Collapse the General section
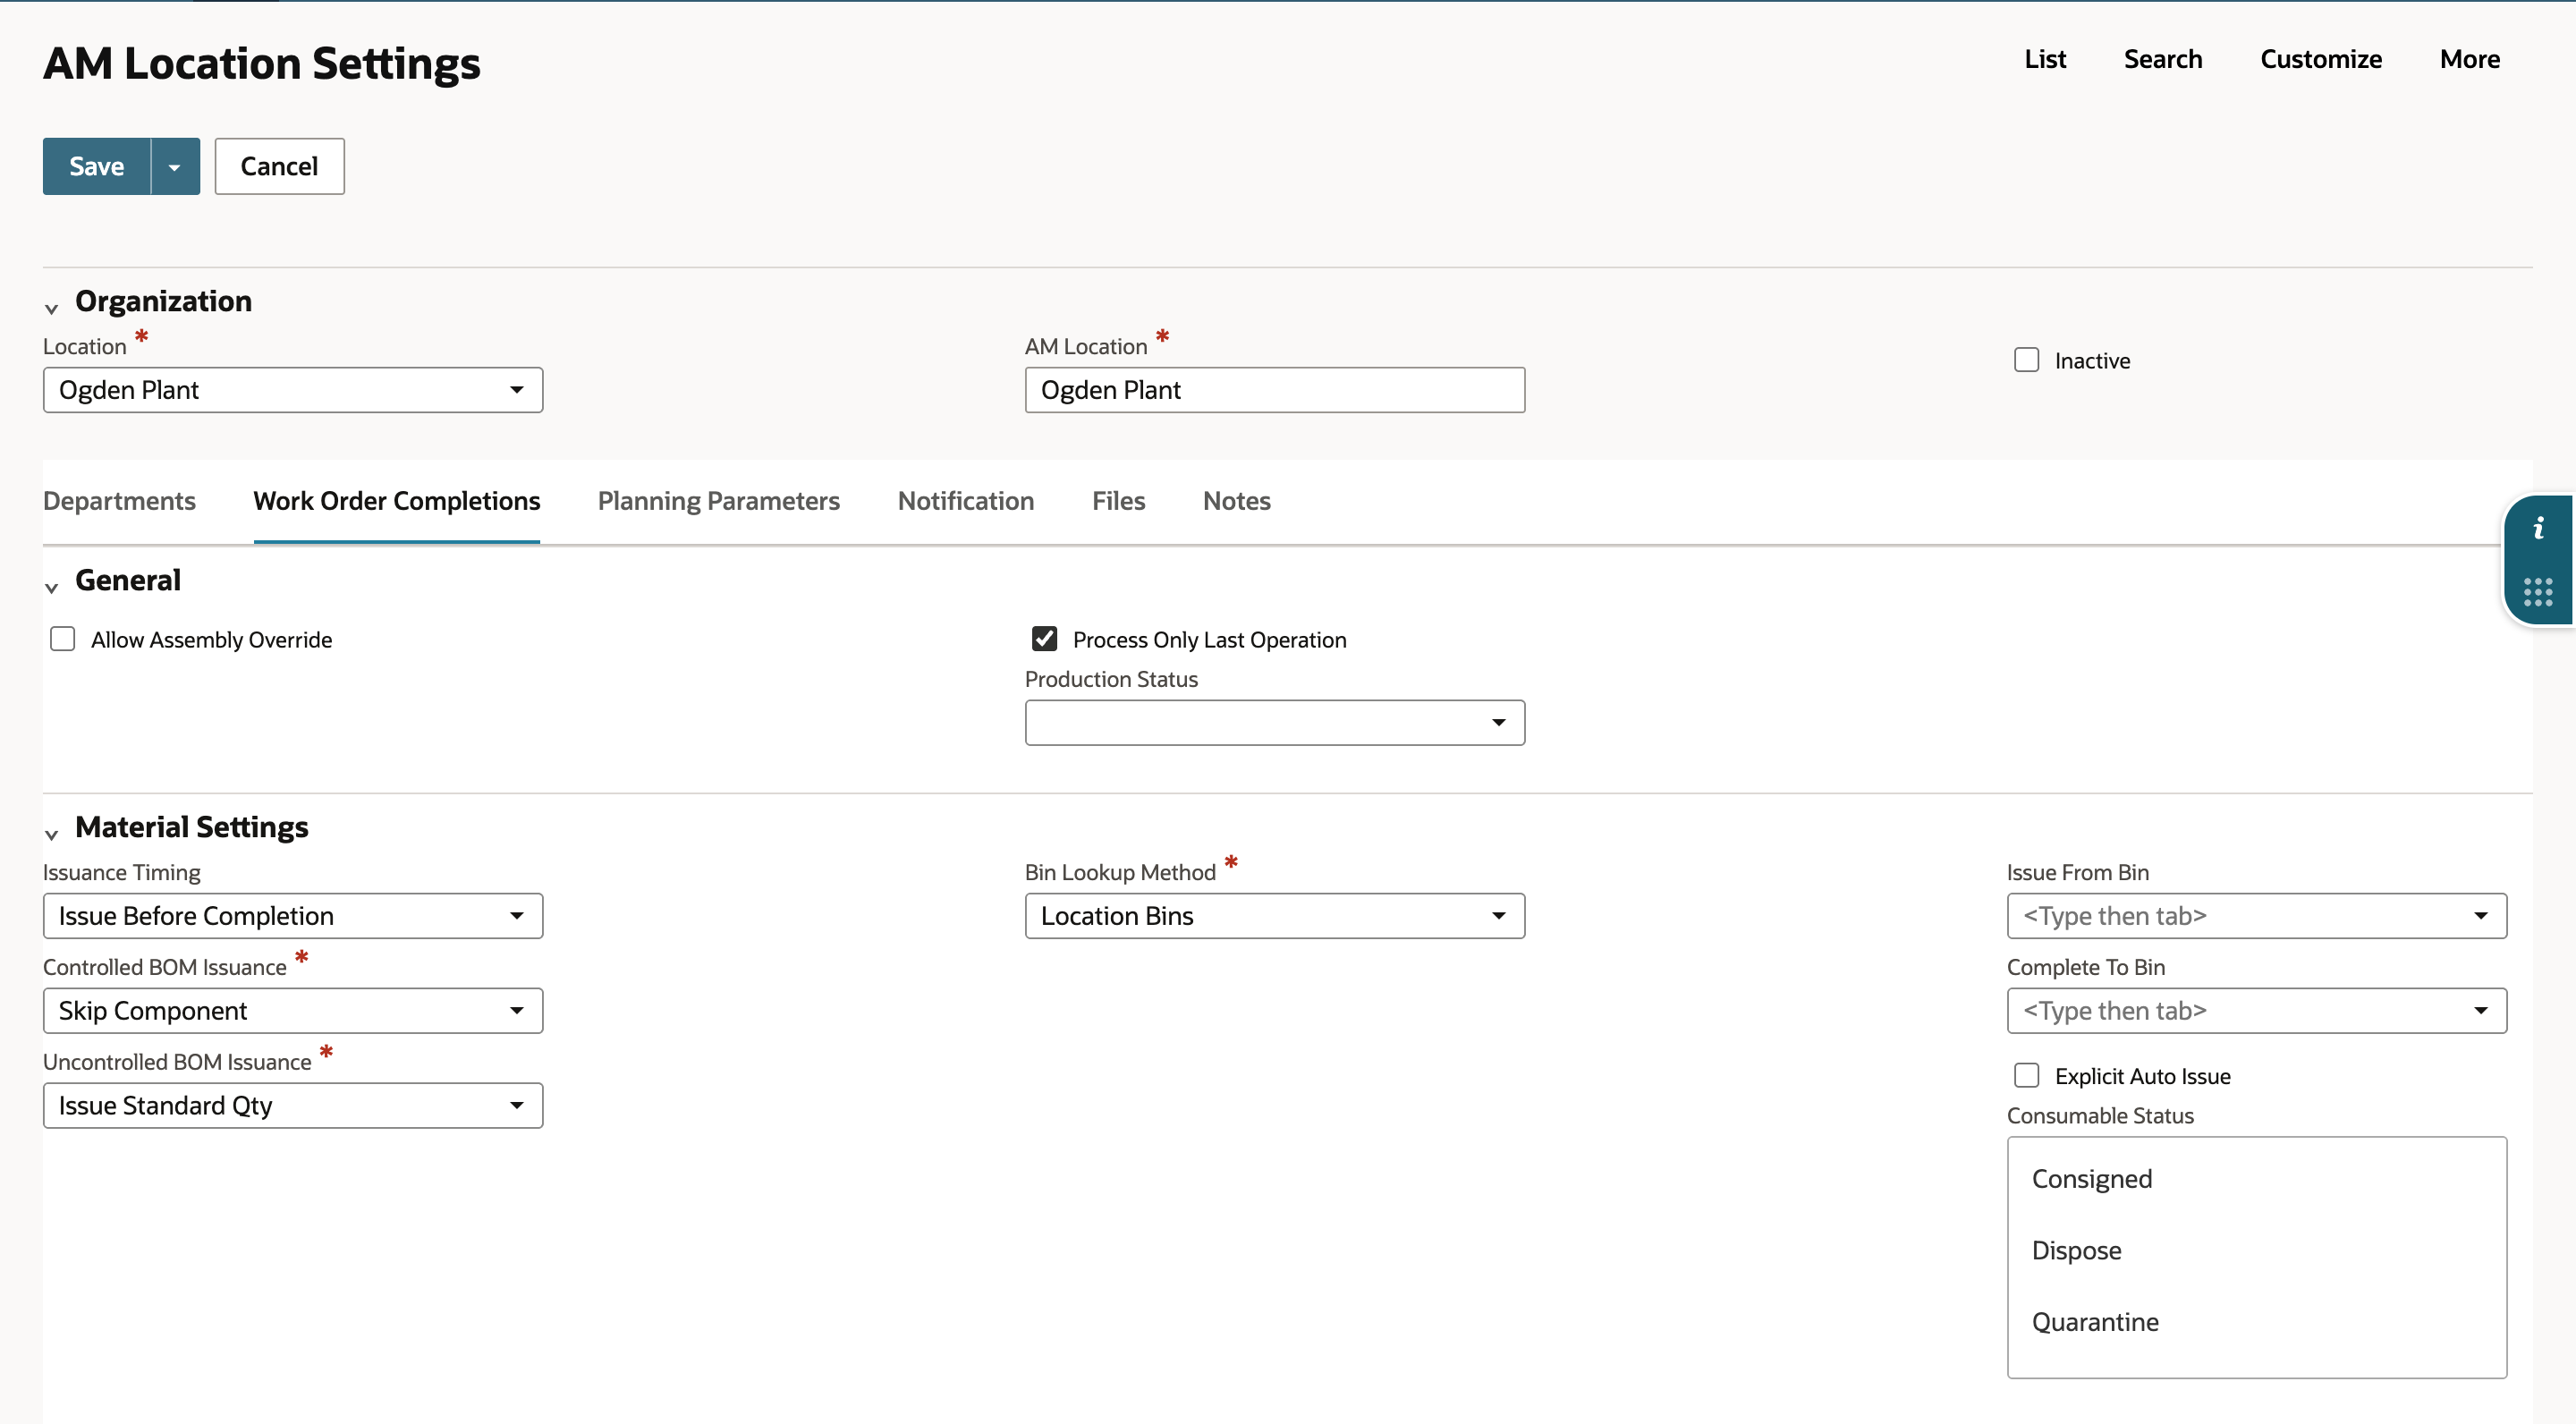2576x1424 pixels. (52, 587)
